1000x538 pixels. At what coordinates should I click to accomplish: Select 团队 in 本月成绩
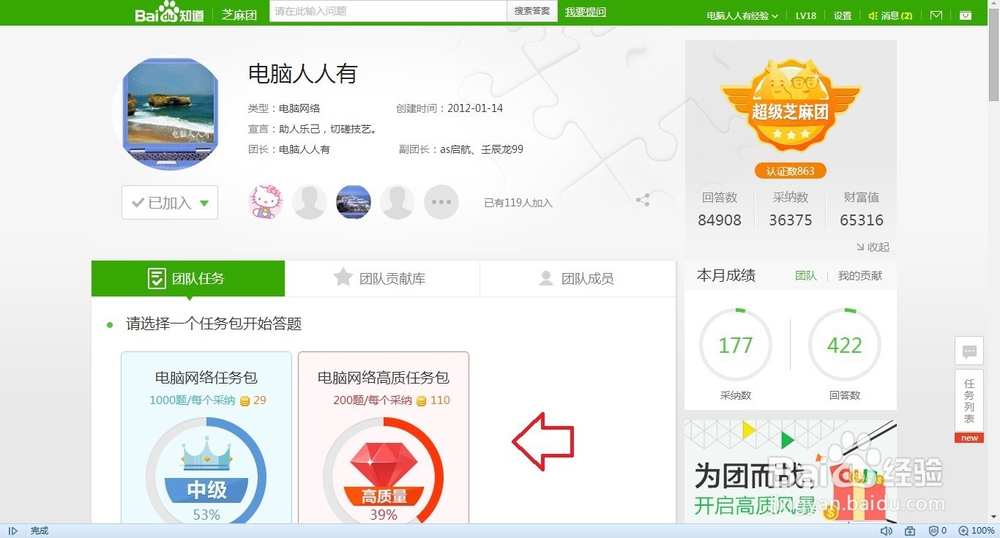(x=805, y=275)
